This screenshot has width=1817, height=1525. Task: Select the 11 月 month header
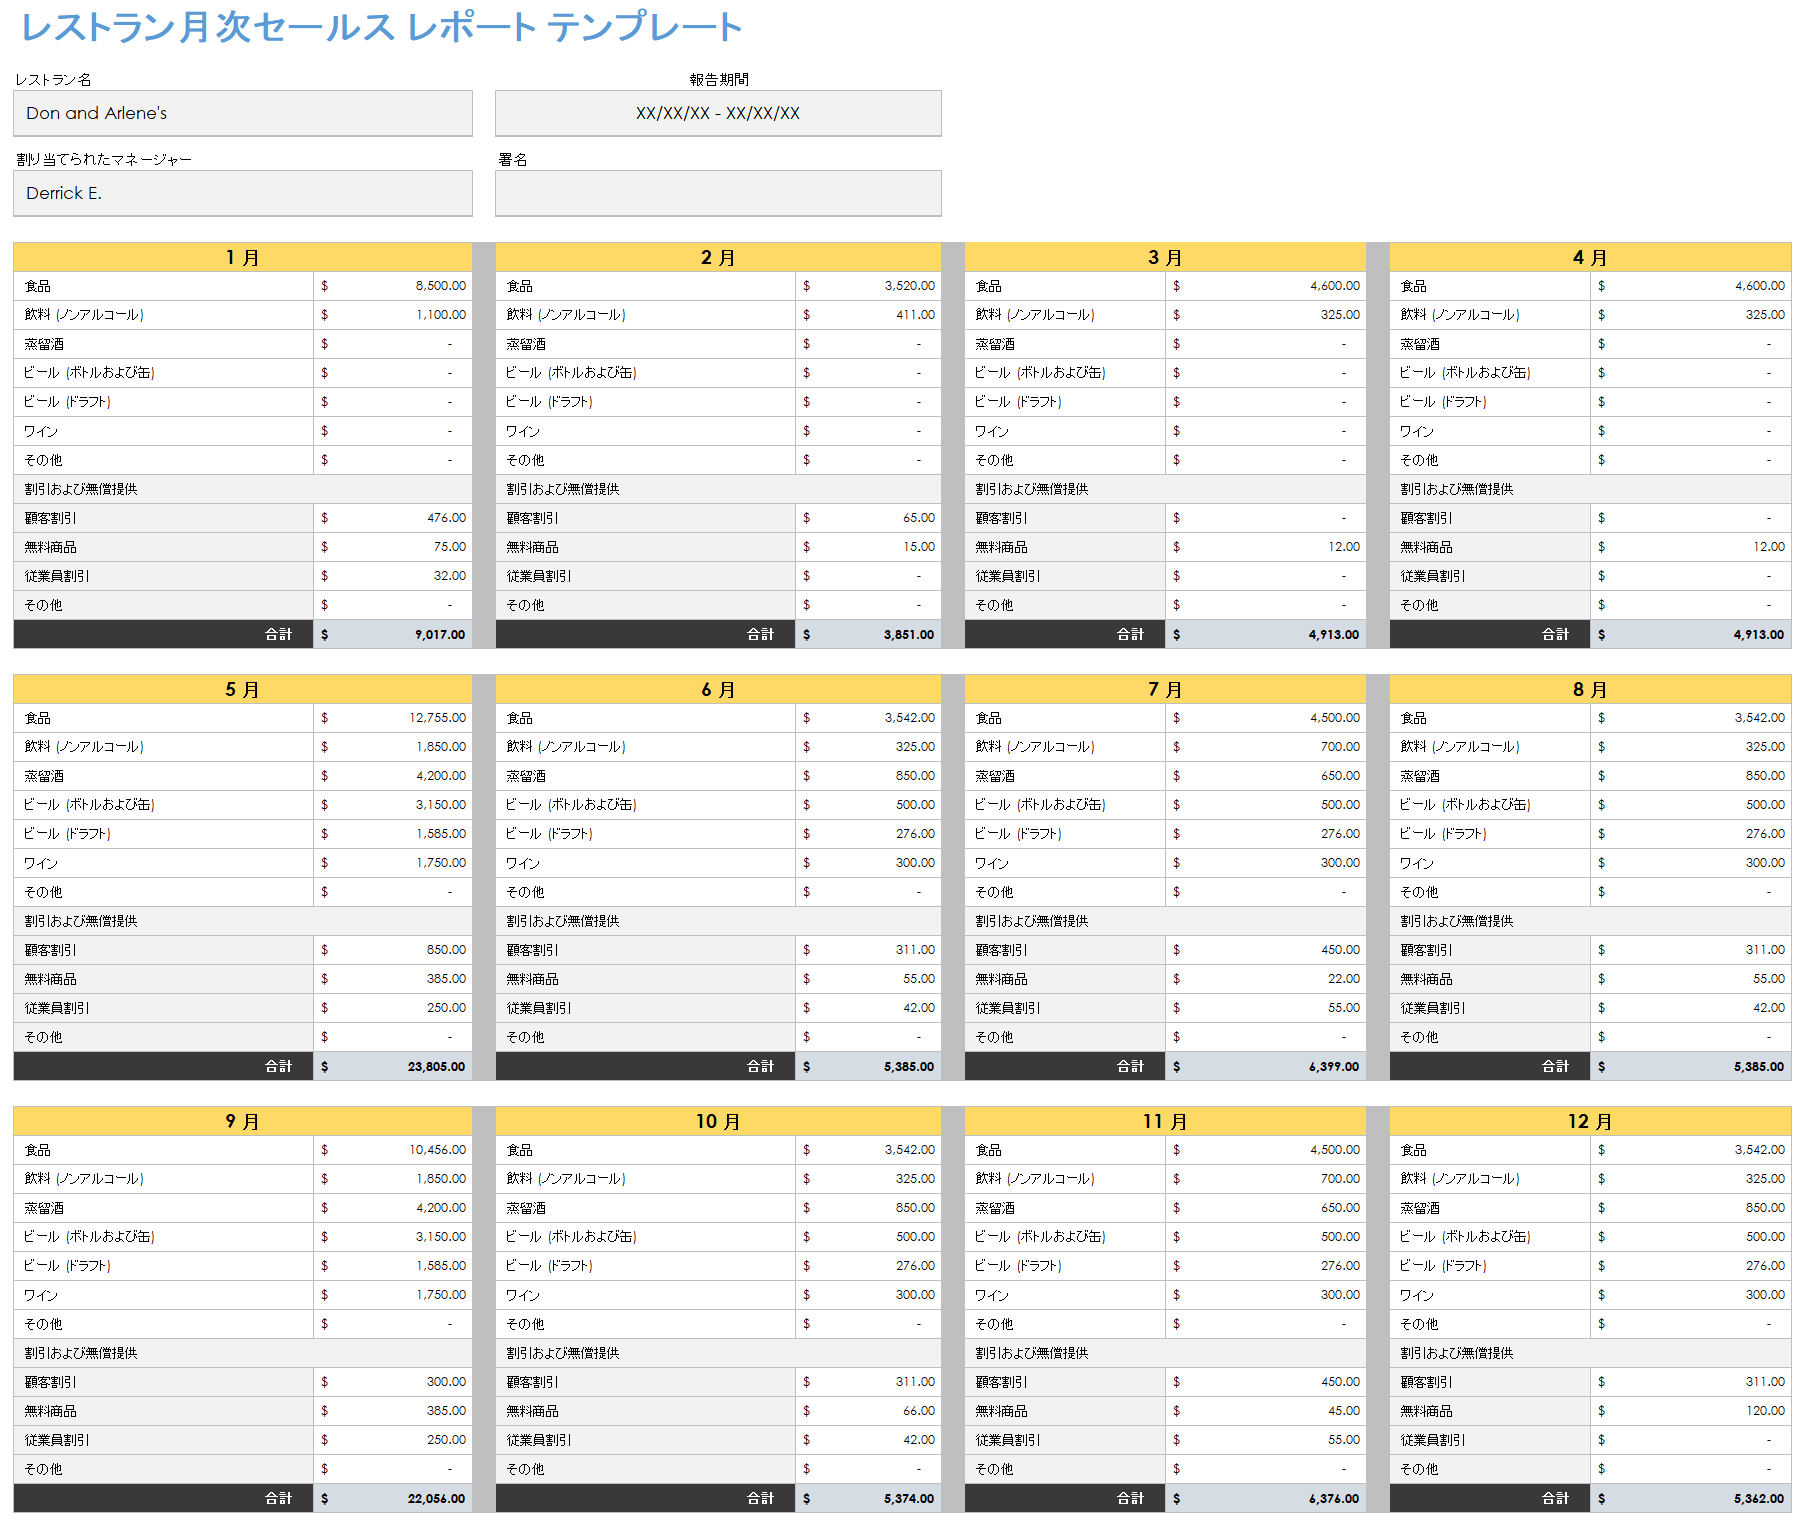pyautogui.click(x=1165, y=1121)
